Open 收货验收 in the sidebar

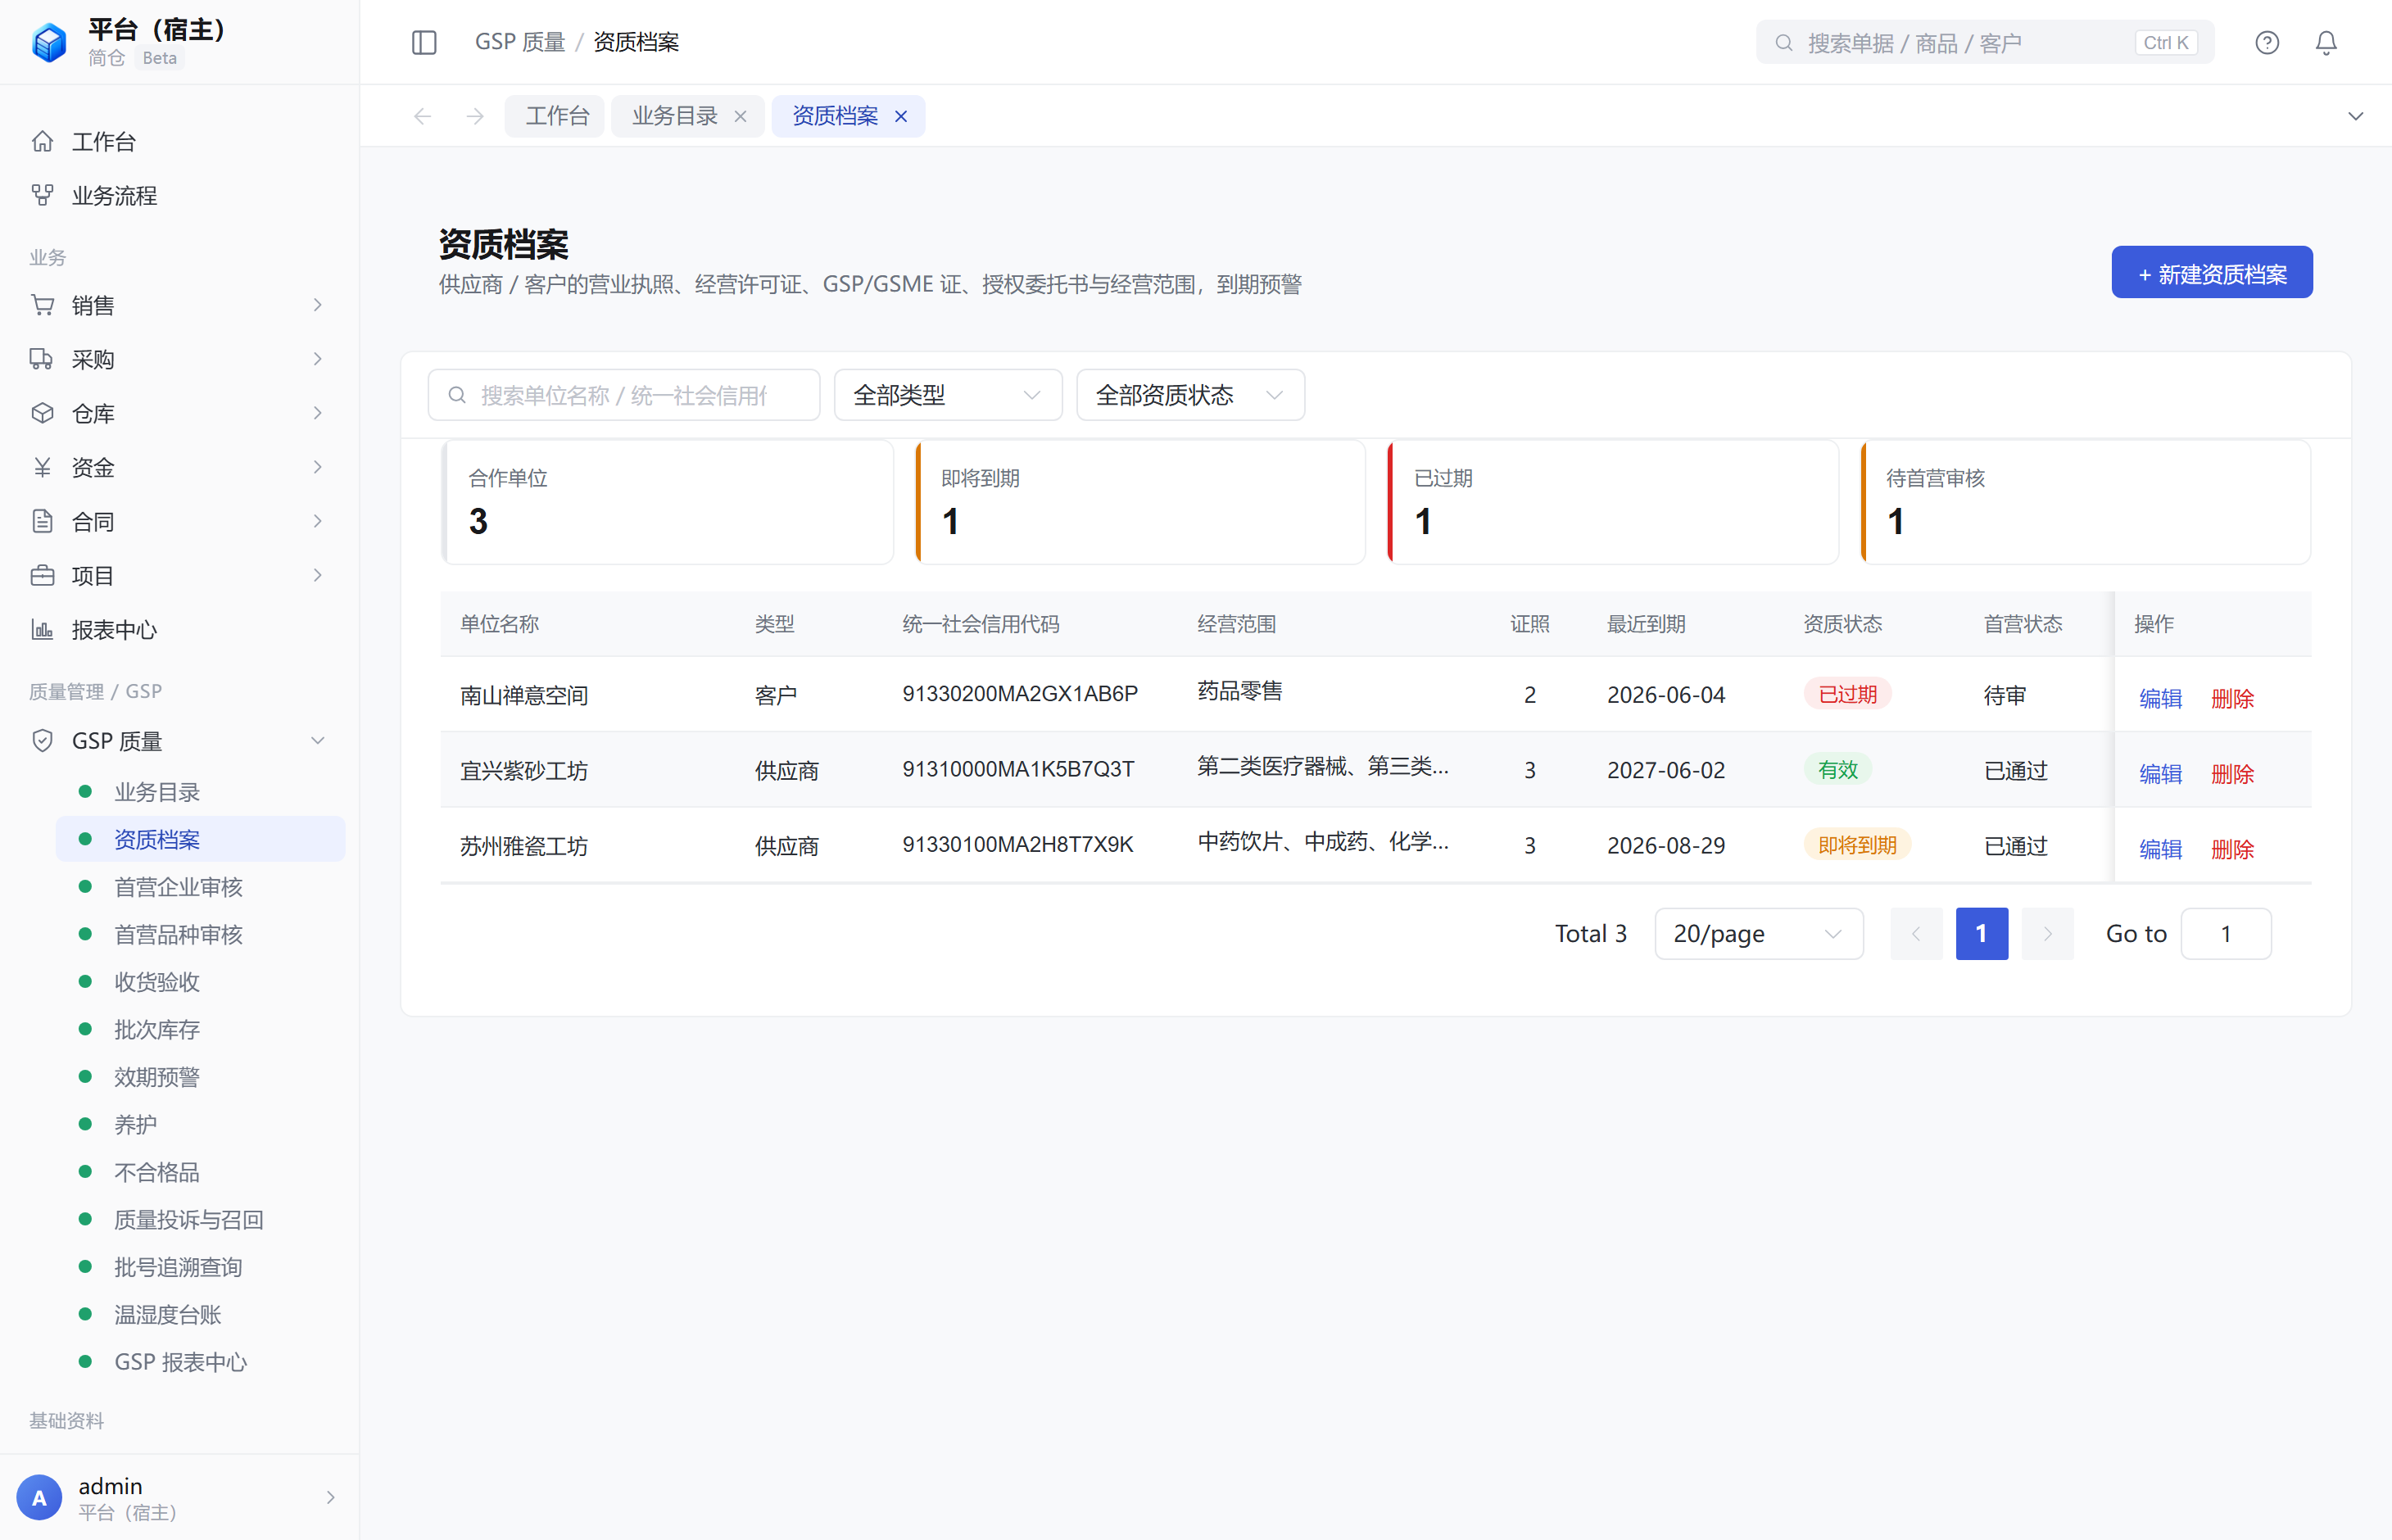[200, 981]
